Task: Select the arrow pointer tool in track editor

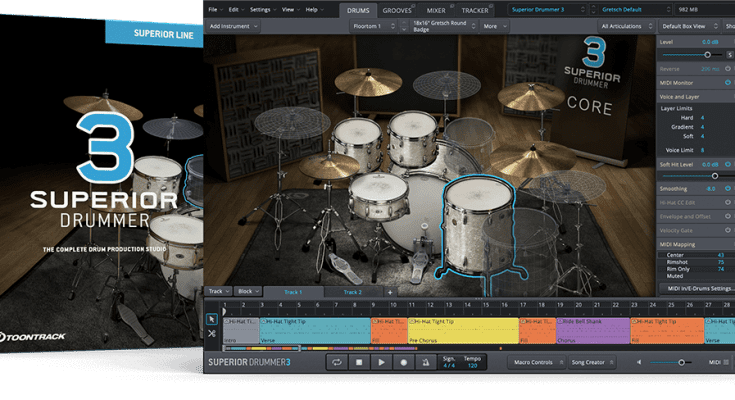Action: pyautogui.click(x=213, y=319)
